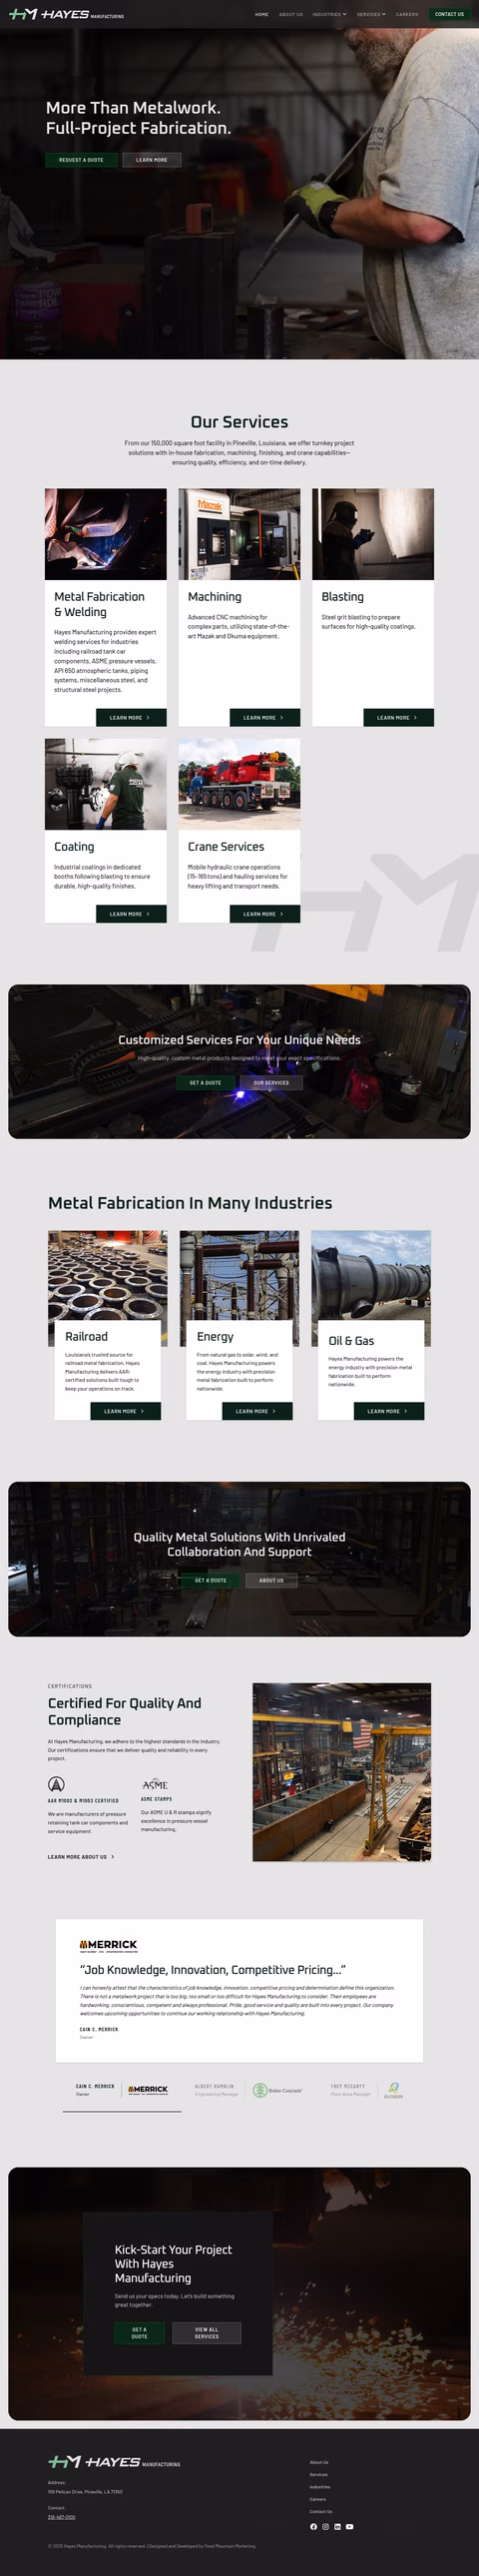
Task: Open the Coating card photo
Action: pyautogui.click(x=106, y=784)
